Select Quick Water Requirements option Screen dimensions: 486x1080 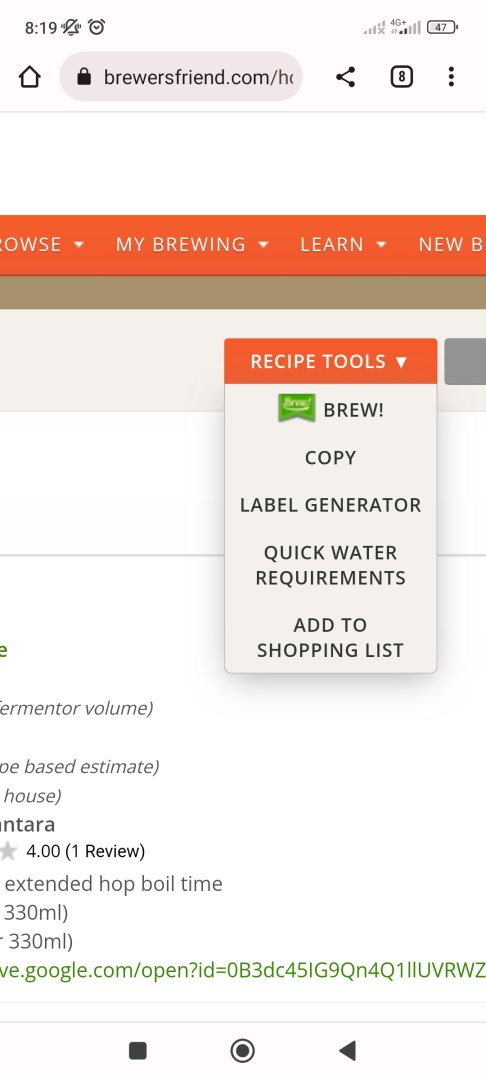pyautogui.click(x=330, y=565)
